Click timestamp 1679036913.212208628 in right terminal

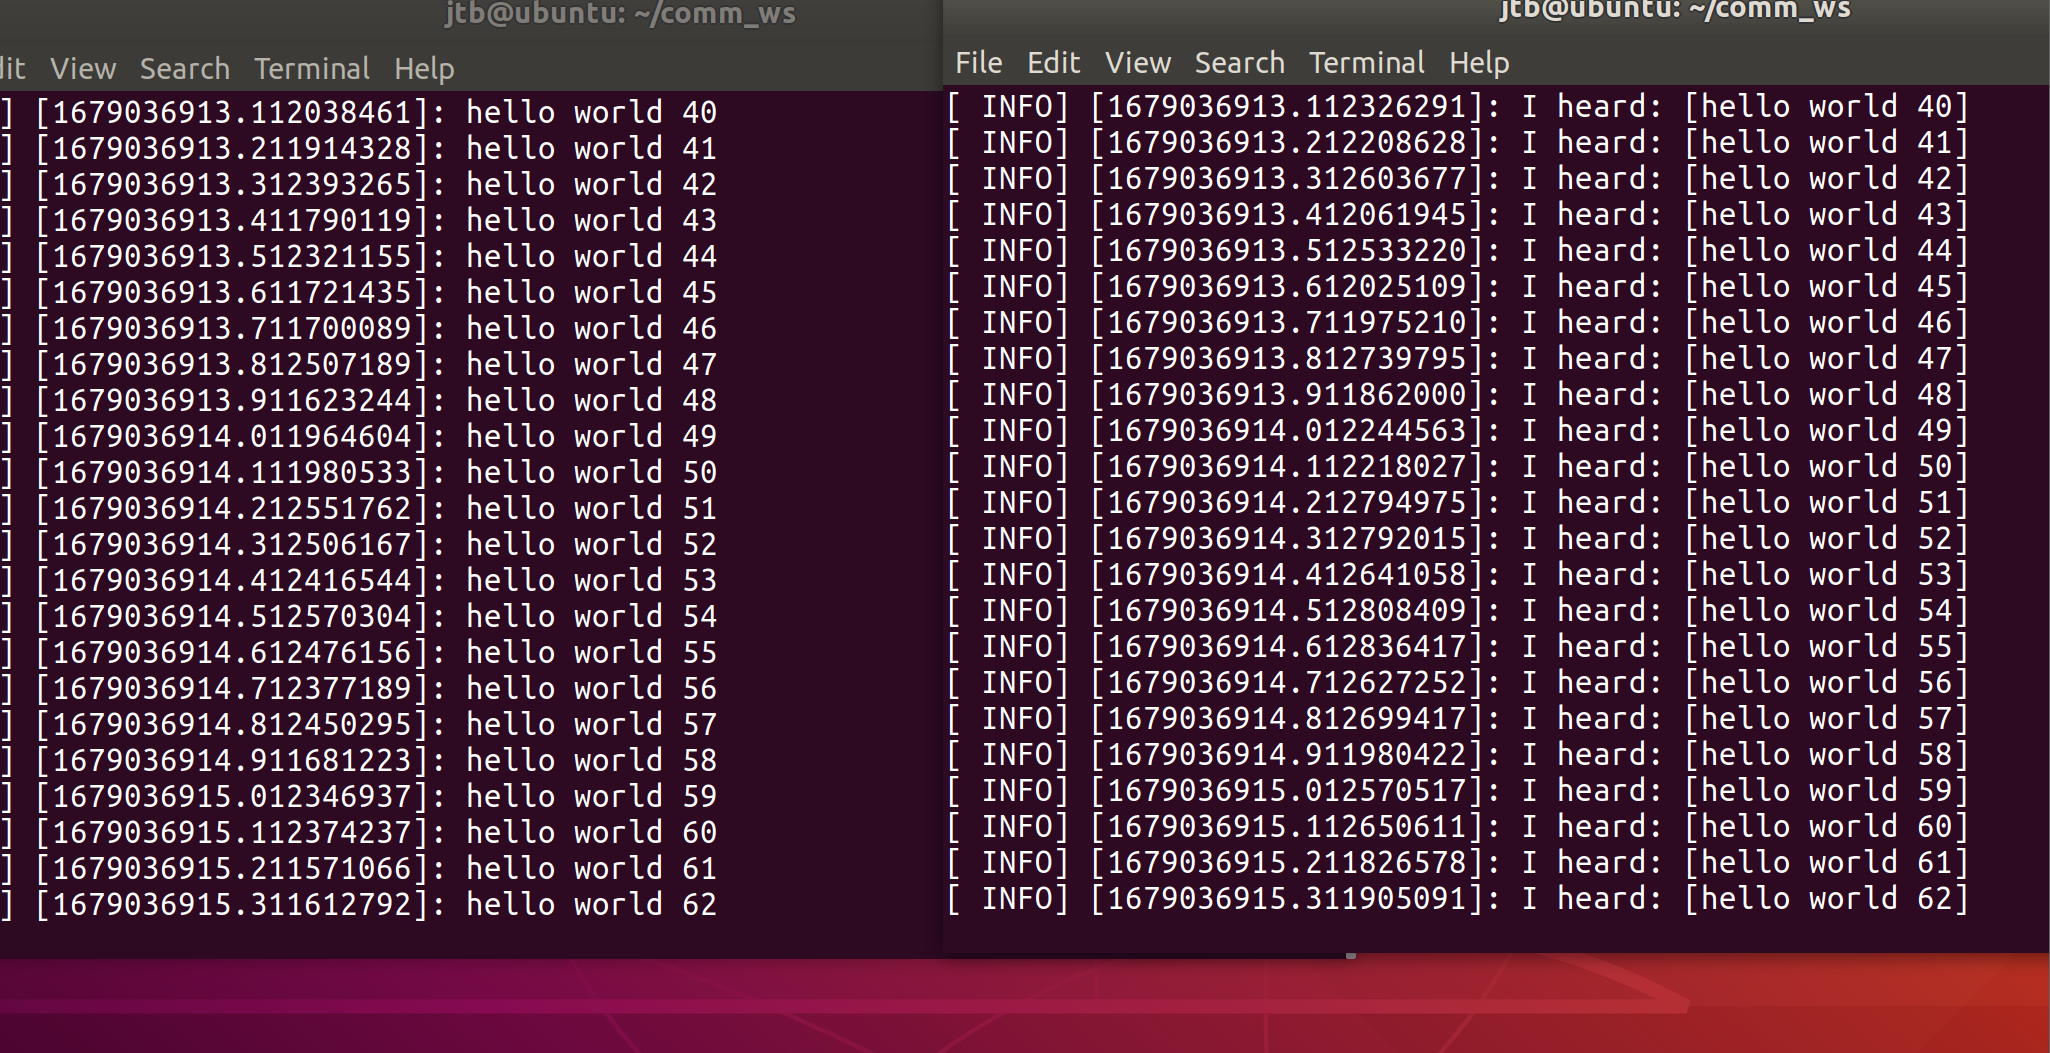(1287, 142)
